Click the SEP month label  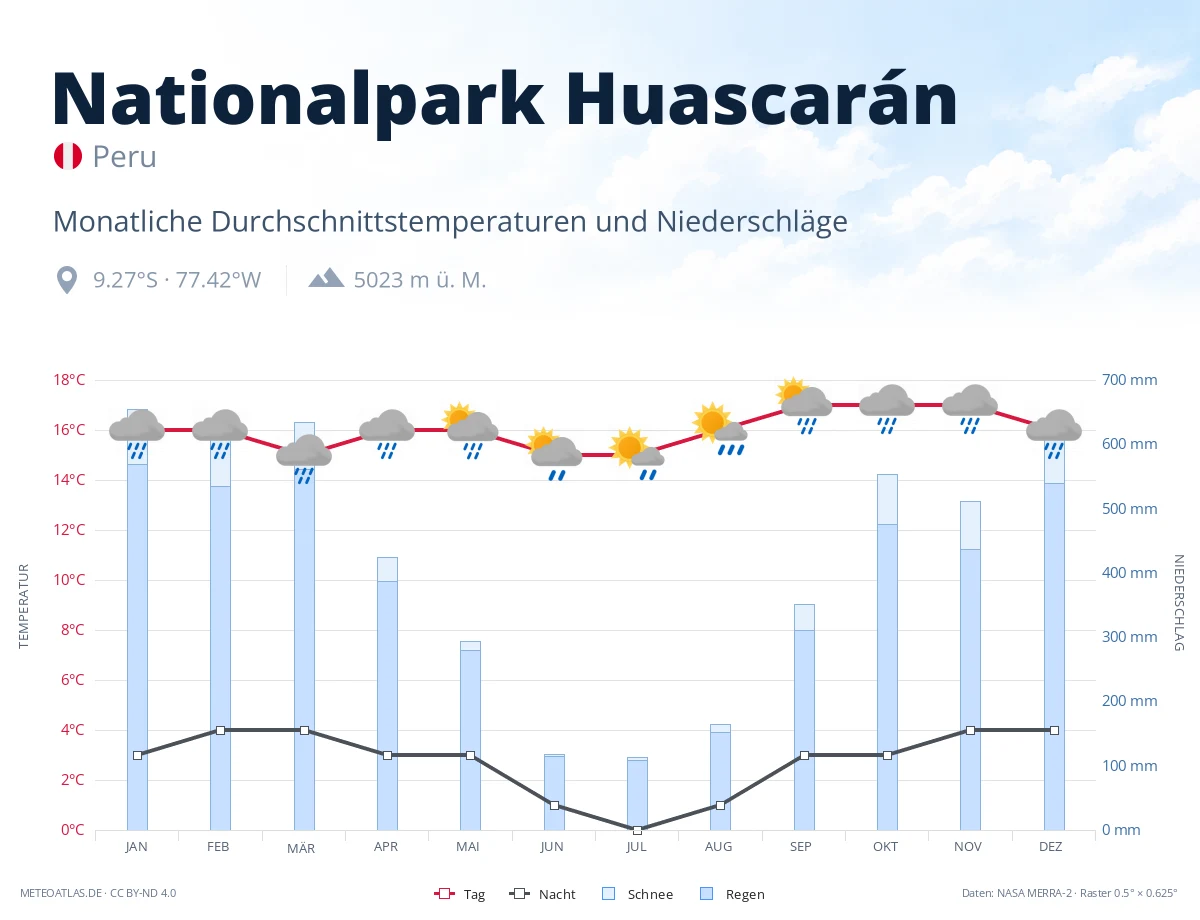(800, 847)
